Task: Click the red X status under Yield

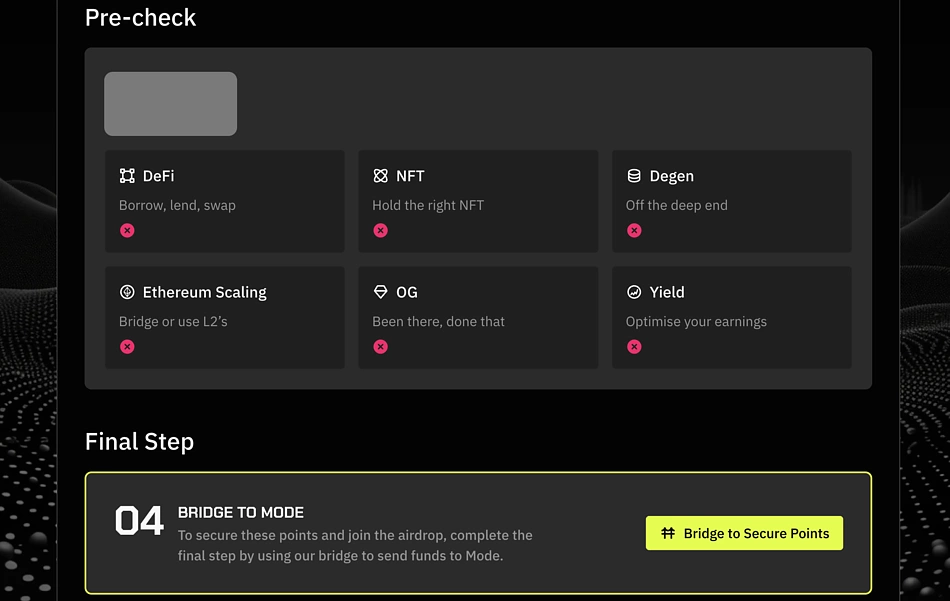Action: (x=634, y=347)
